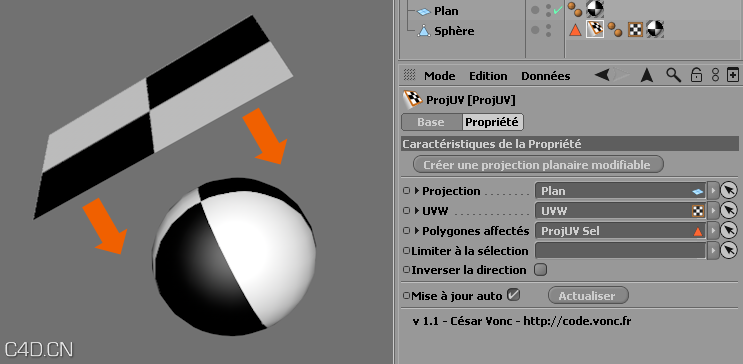Toggle the animation dot before Mise à jour auto
The width and height of the screenshot is (743, 364).
[x=406, y=295]
